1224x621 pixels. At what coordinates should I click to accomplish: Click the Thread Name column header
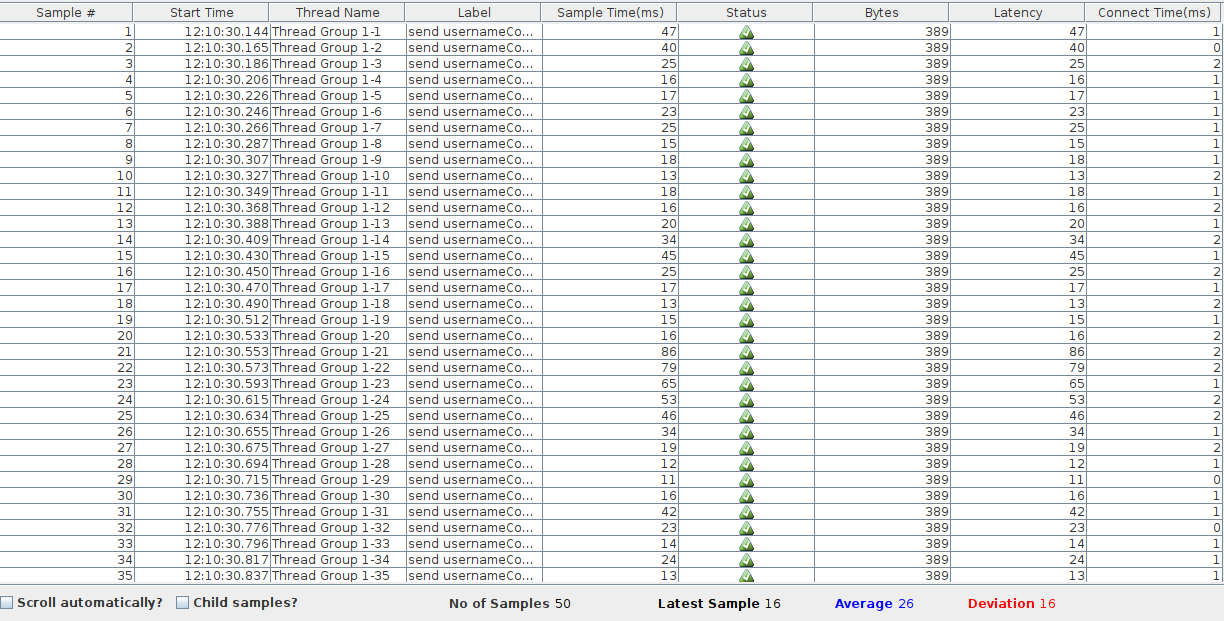tap(337, 13)
